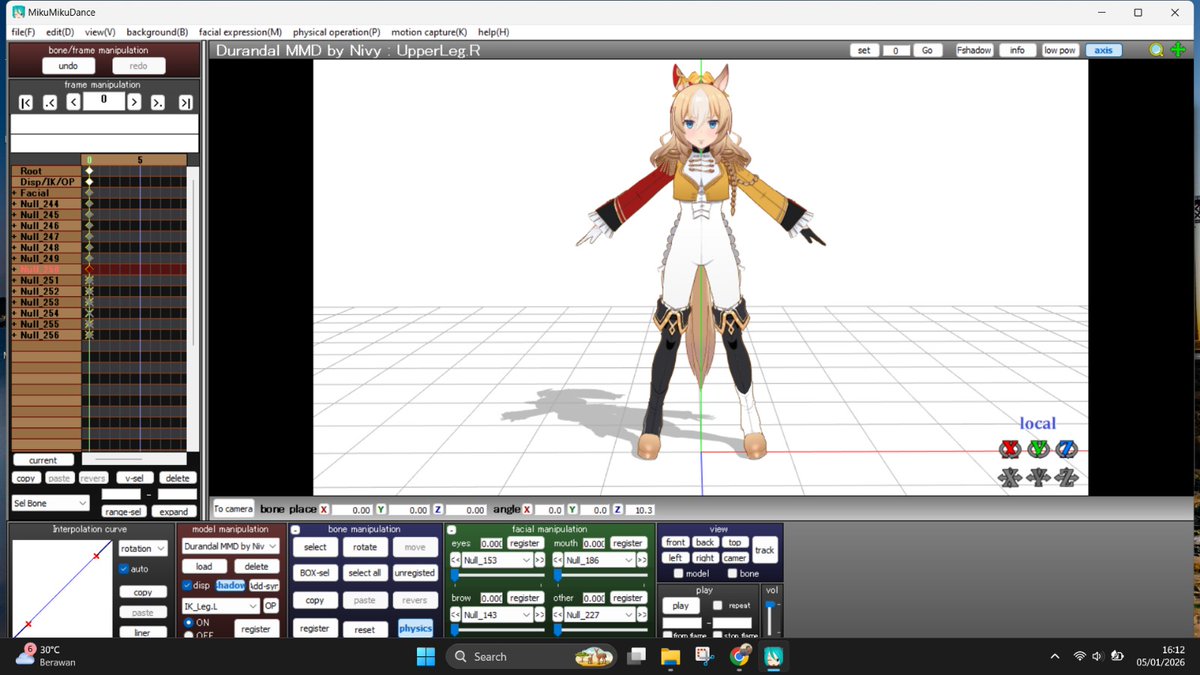Screen dimensions: 1200x675
Task: Open the view(V) menu
Action: click(100, 32)
